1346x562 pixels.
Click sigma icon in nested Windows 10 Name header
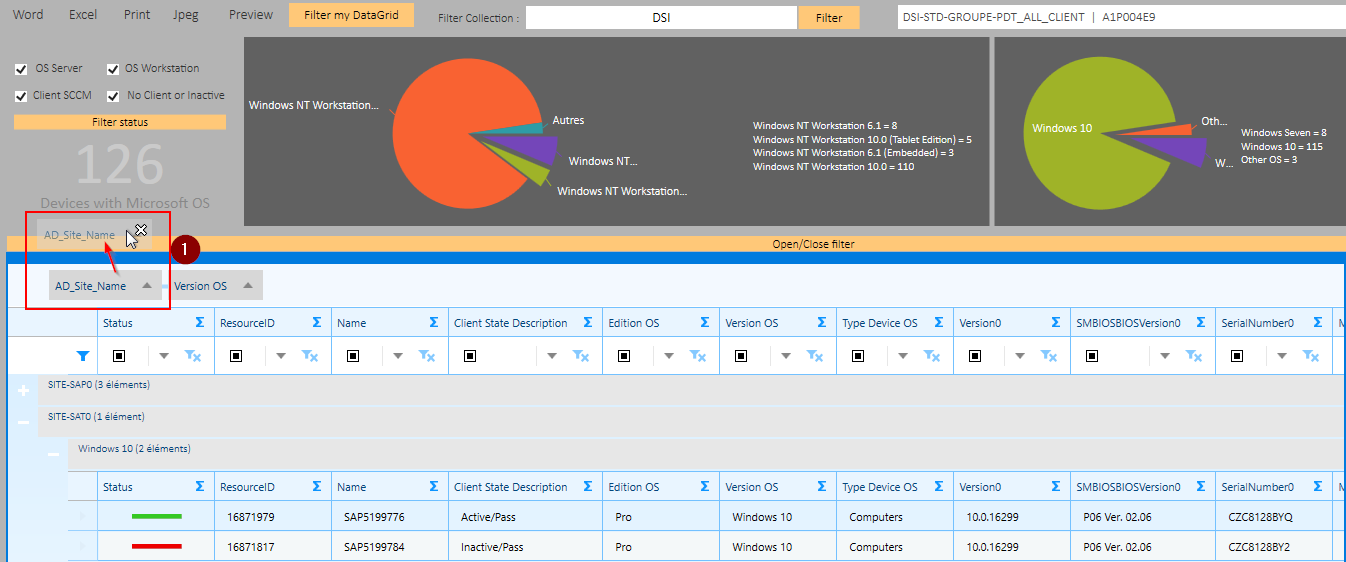coord(434,486)
